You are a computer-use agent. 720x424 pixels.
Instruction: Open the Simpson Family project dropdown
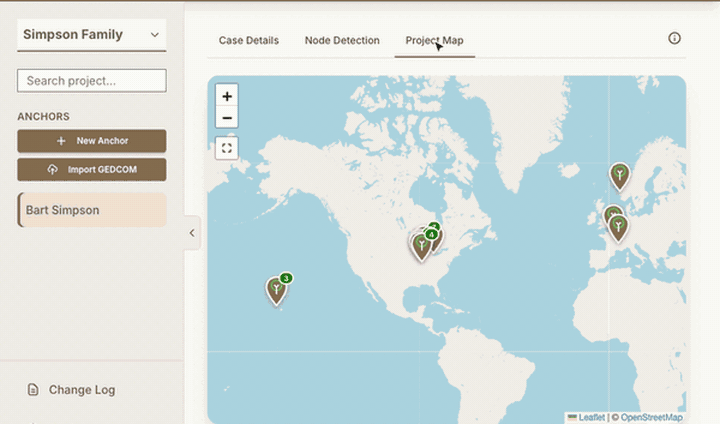tap(92, 35)
